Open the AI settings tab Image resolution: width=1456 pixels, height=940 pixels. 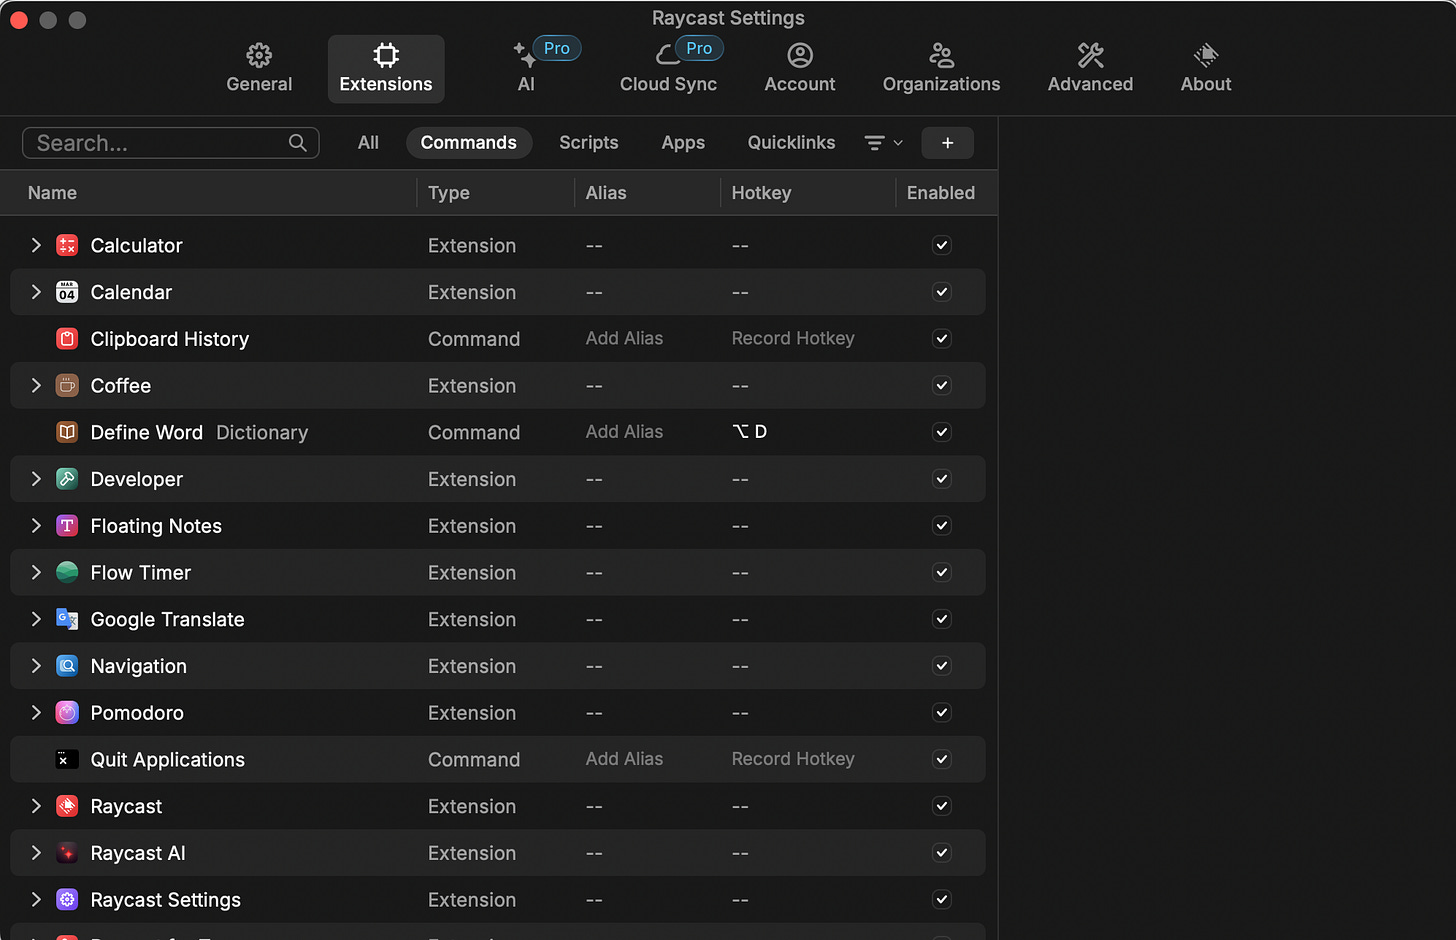click(527, 69)
